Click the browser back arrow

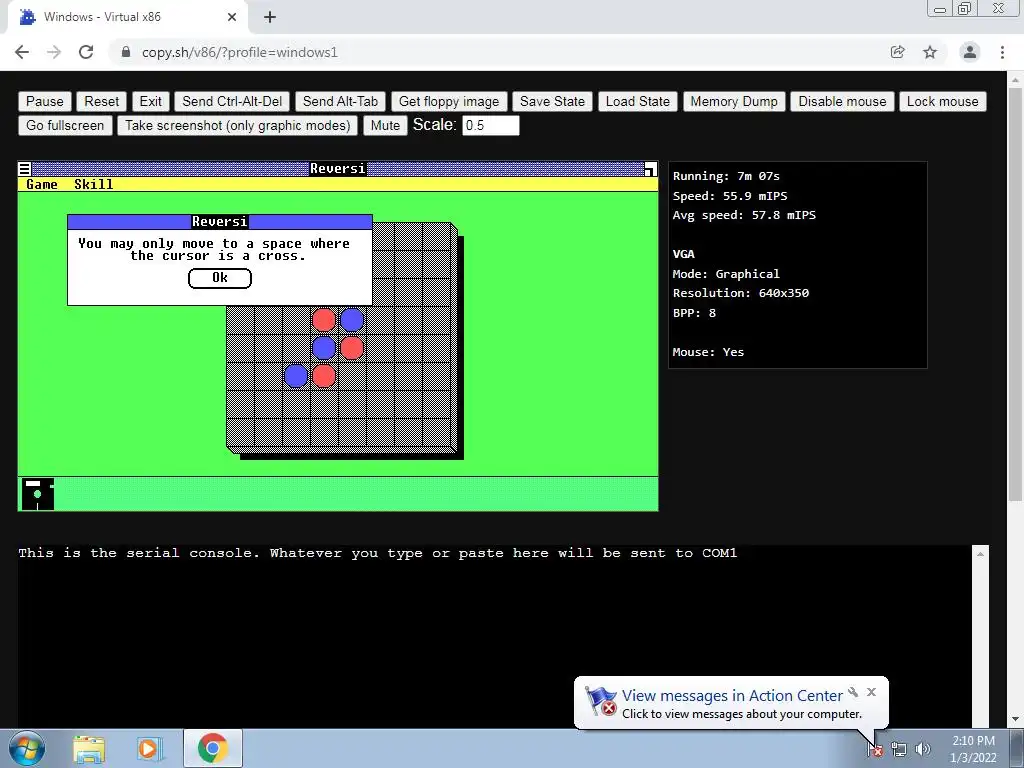click(x=22, y=52)
